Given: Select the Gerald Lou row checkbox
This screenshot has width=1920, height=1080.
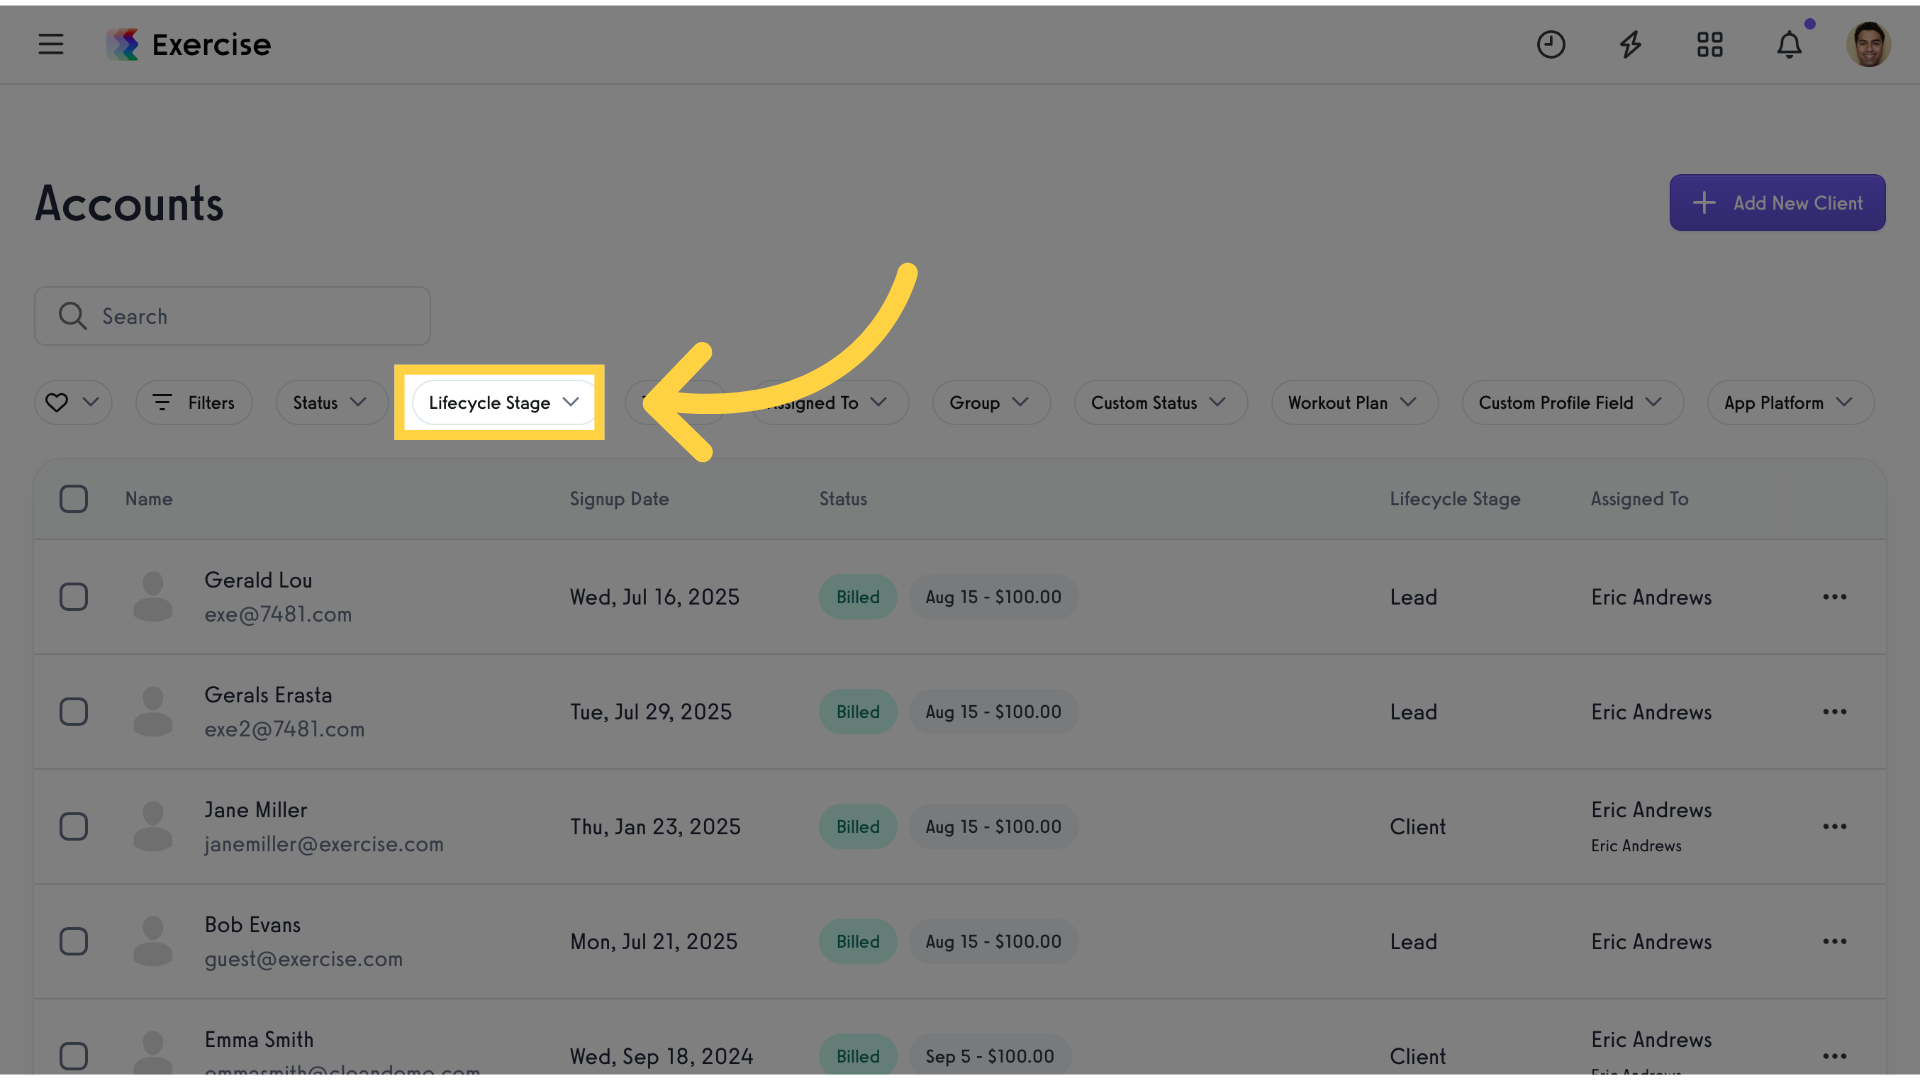Looking at the screenshot, I should click(x=74, y=597).
